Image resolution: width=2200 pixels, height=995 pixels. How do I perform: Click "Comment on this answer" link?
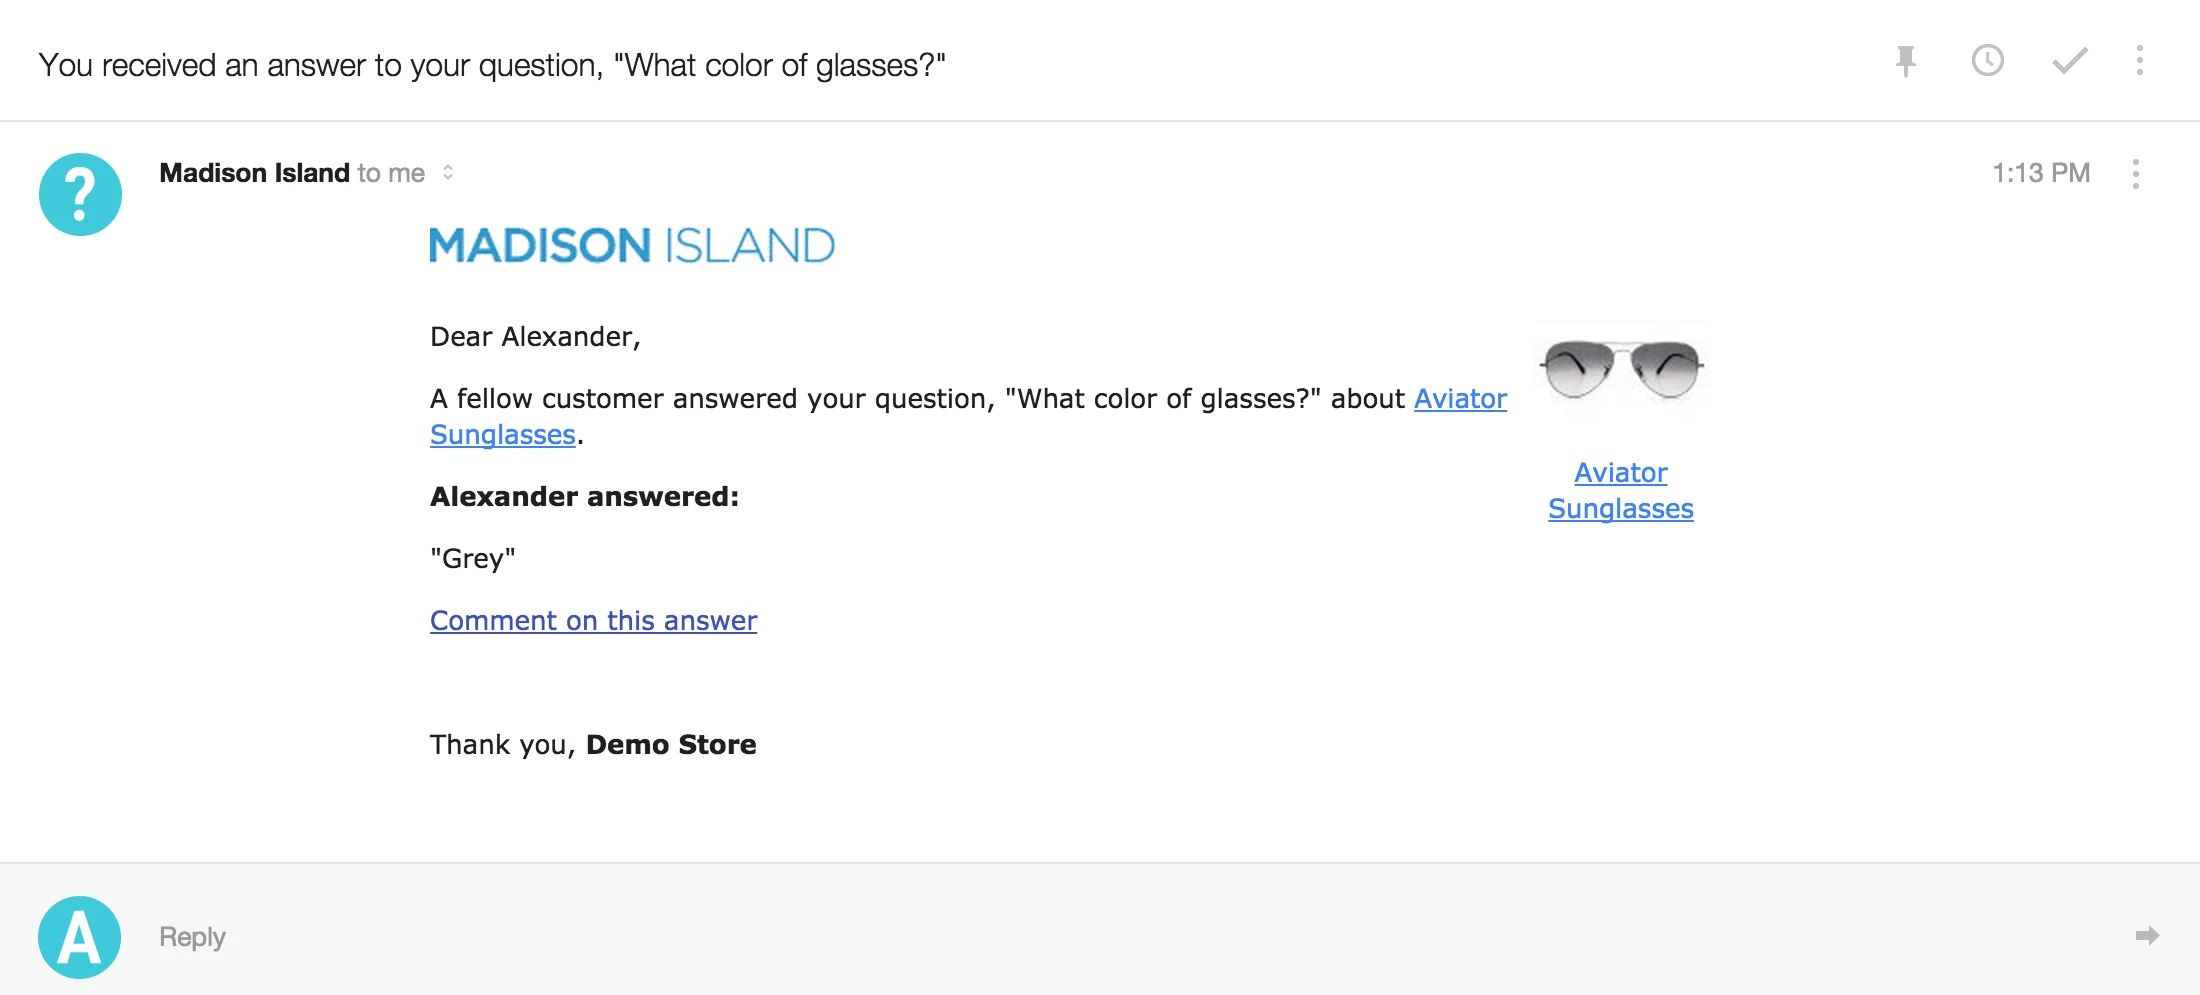pyautogui.click(x=593, y=621)
